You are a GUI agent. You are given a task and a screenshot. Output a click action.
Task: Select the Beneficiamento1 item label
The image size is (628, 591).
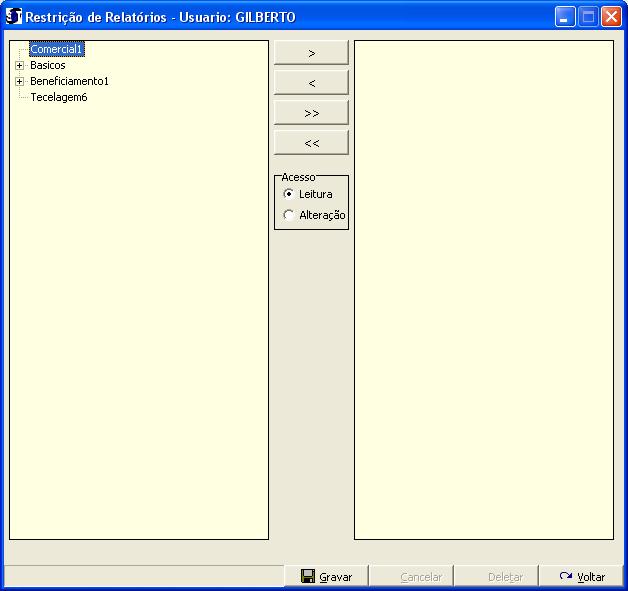click(x=69, y=81)
